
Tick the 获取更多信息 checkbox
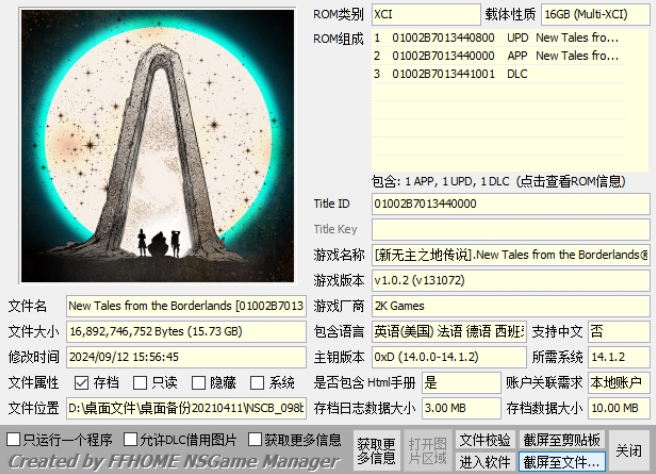(255, 439)
